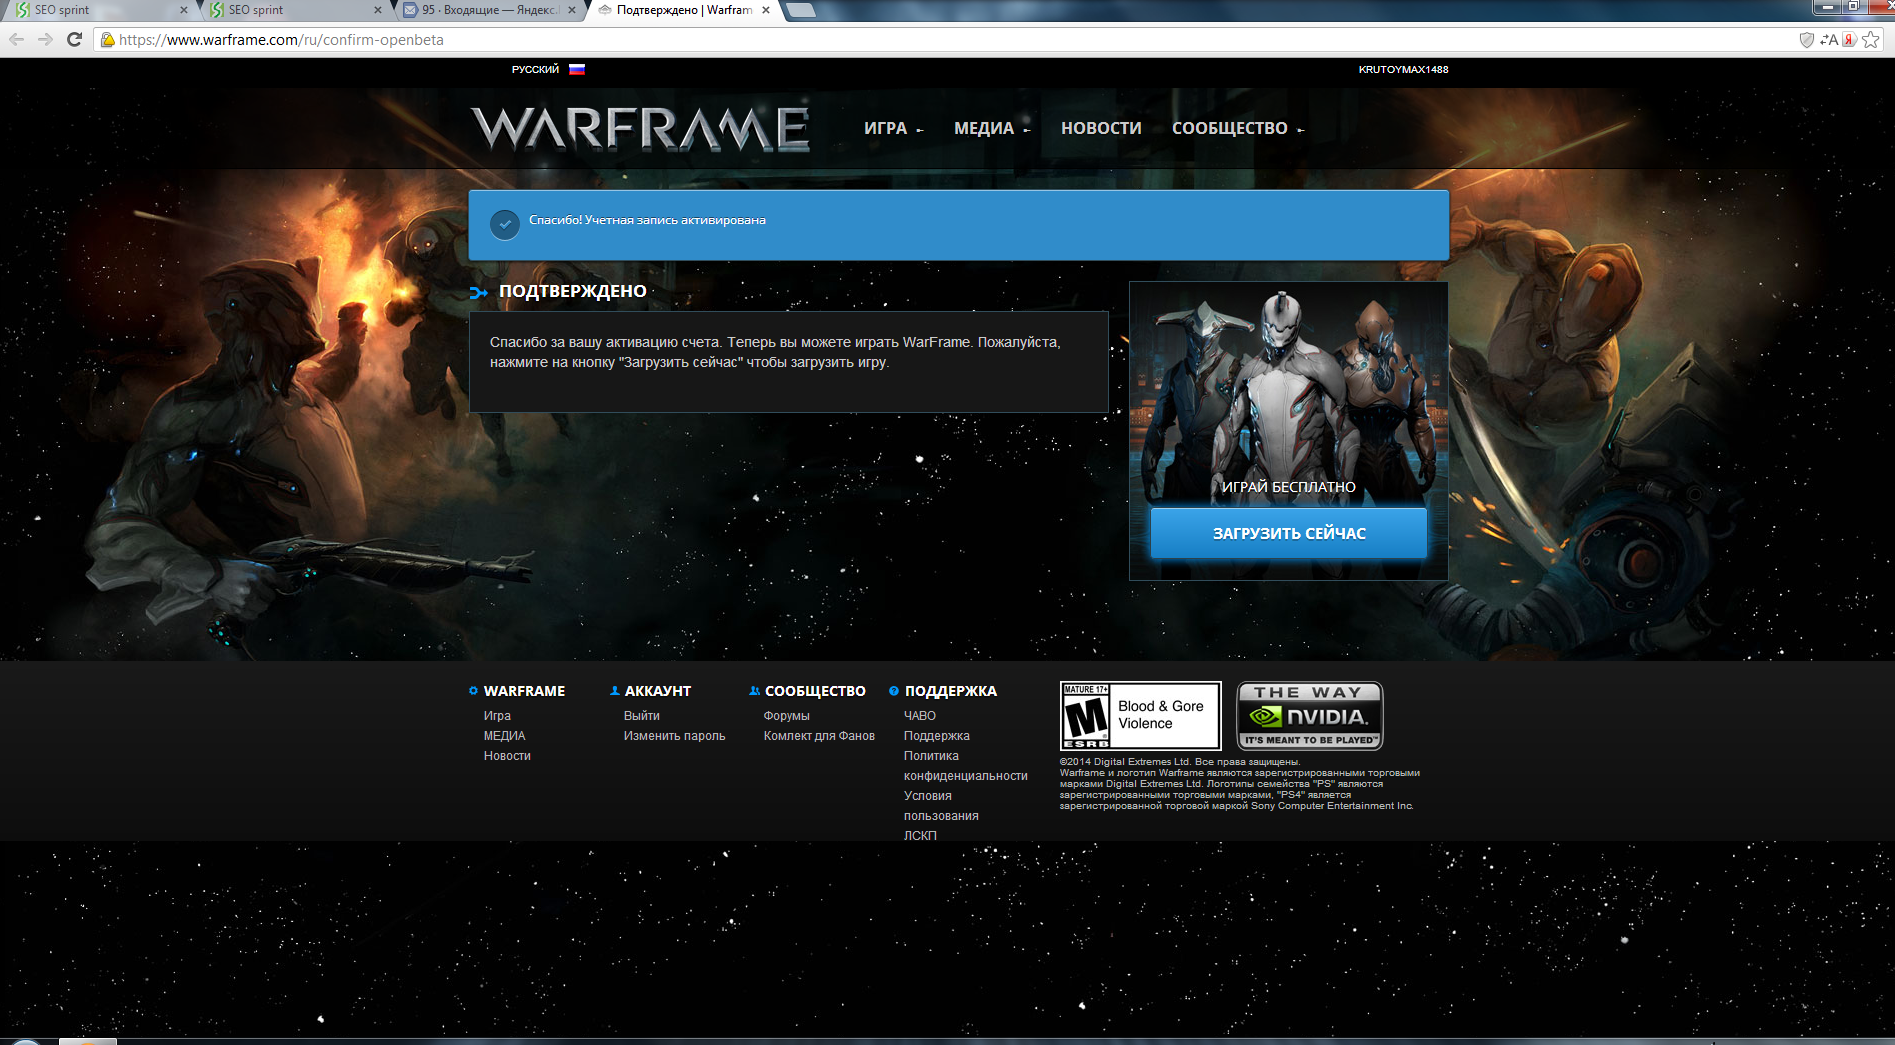The image size is (1895, 1045).
Task: Click the ESRB Mature rating badge
Action: click(x=1140, y=715)
